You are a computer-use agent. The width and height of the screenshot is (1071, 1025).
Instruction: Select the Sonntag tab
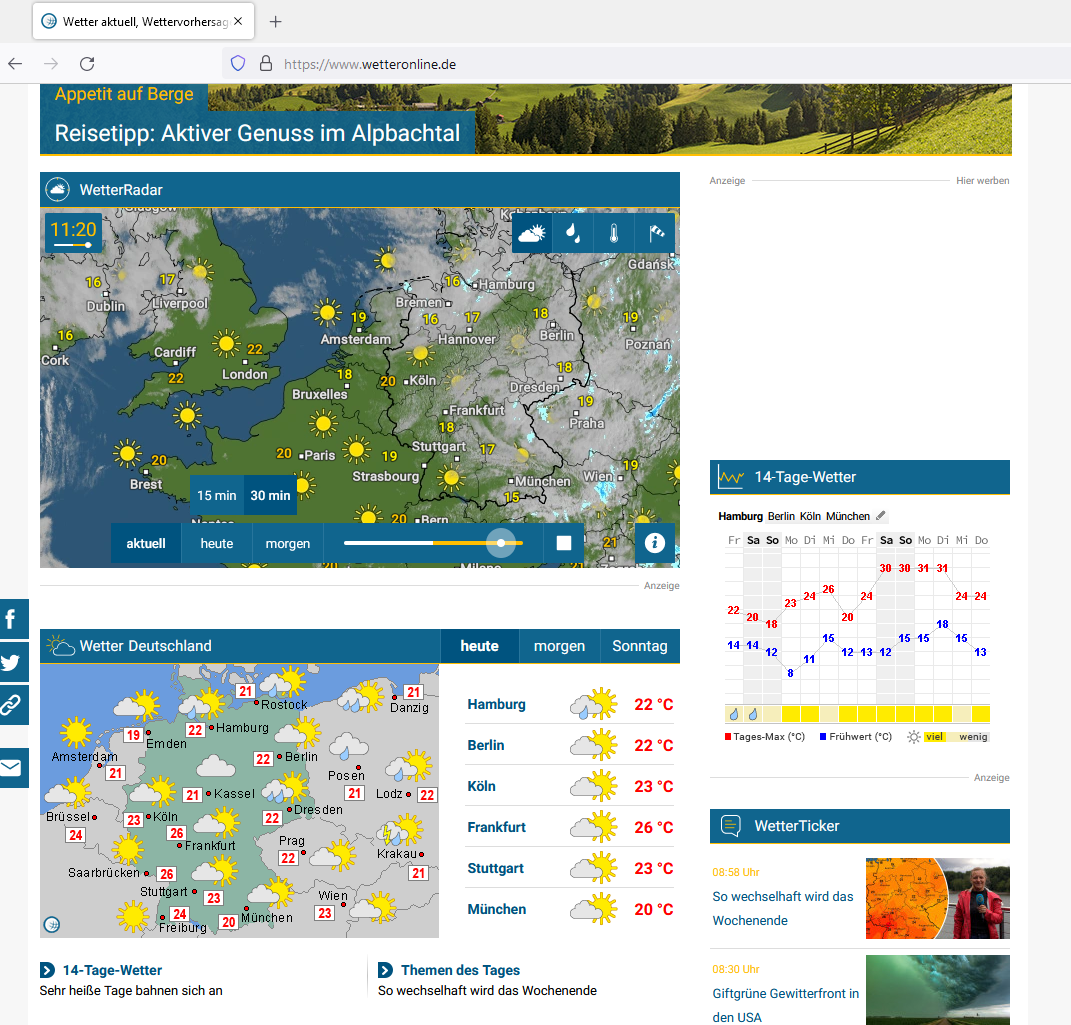coord(639,646)
